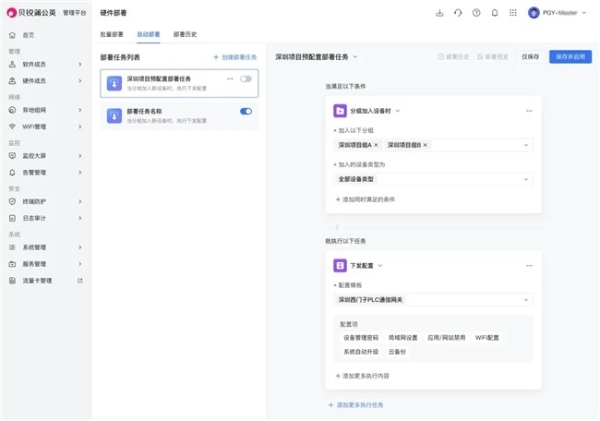This screenshot has height=421, width=600.
Task: Click the 监控大屏 monitor icon
Action: click(x=12, y=156)
